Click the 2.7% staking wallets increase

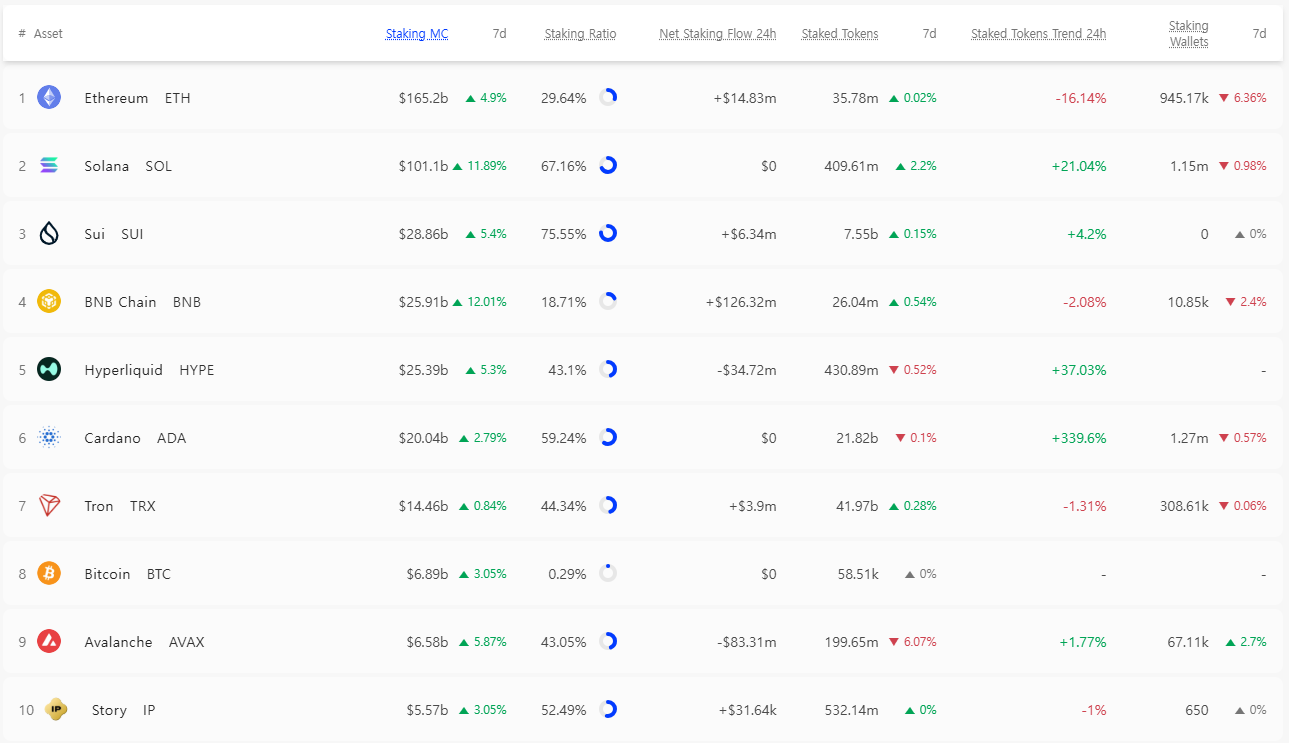tap(1246, 642)
